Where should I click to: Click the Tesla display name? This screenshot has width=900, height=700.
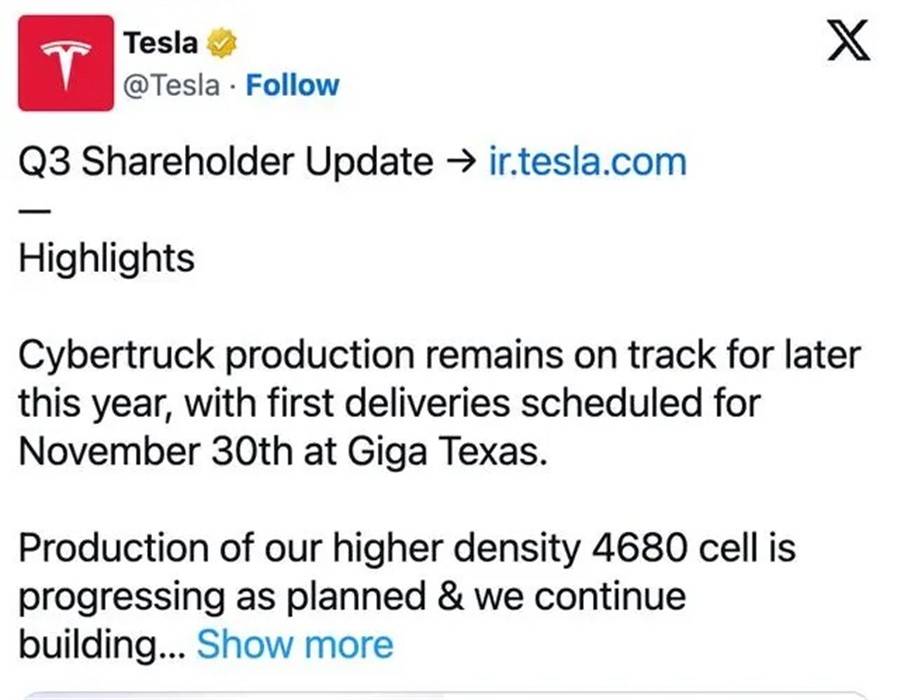[160, 44]
